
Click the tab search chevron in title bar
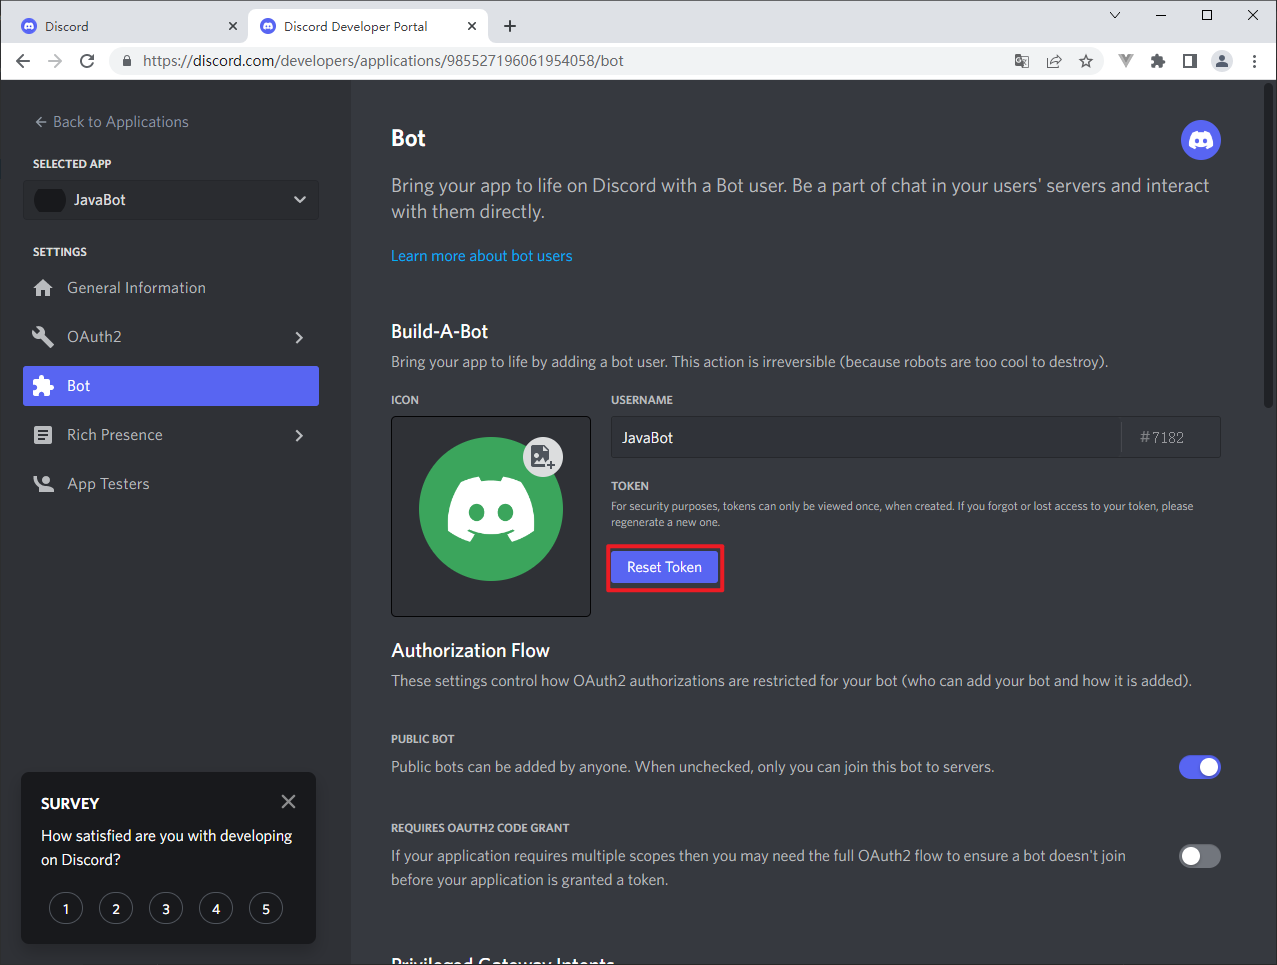click(x=1115, y=15)
